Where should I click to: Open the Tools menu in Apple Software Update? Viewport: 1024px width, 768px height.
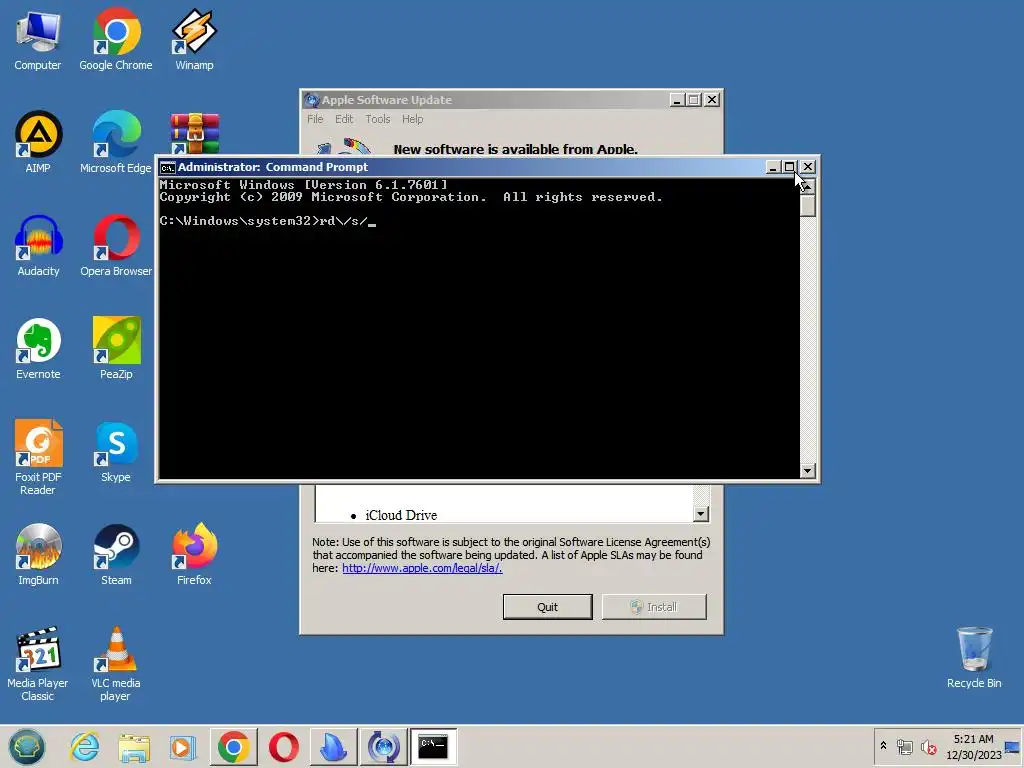click(377, 119)
